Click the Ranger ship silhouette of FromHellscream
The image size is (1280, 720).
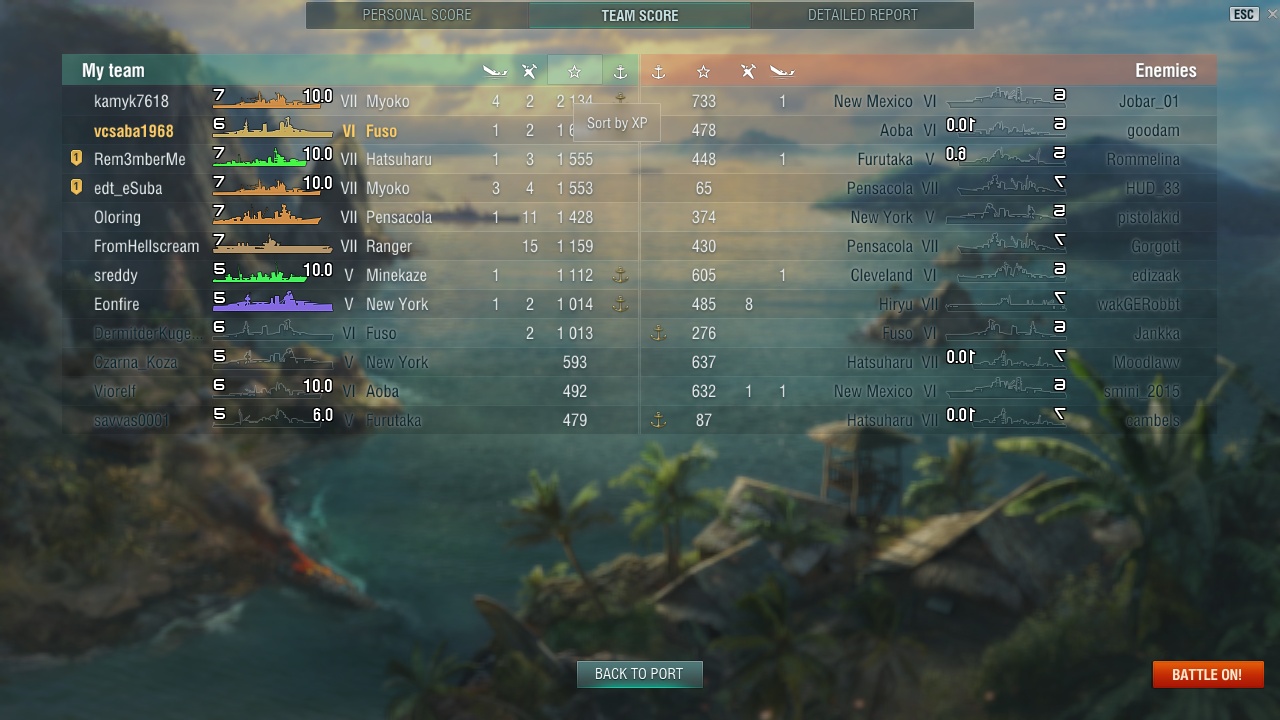pyautogui.click(x=272, y=244)
